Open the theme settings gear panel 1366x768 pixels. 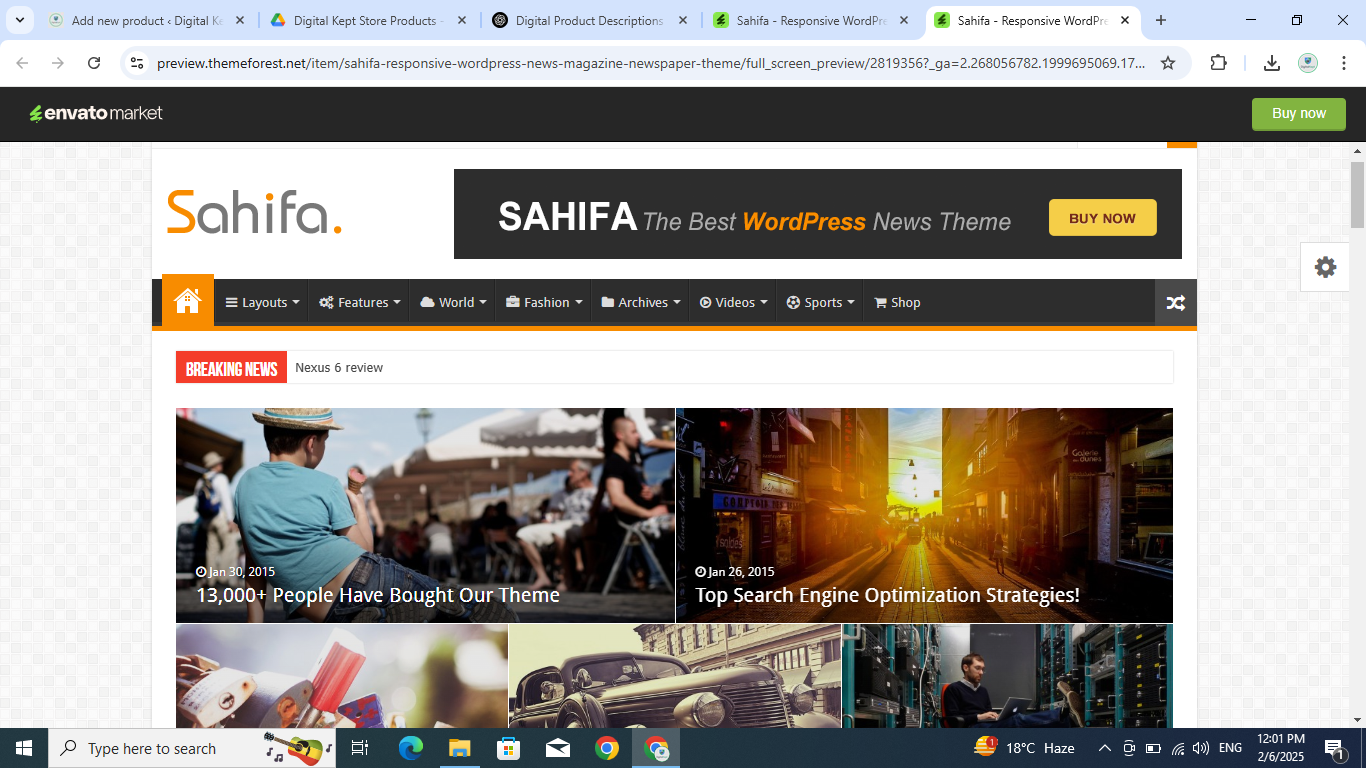(x=1325, y=267)
